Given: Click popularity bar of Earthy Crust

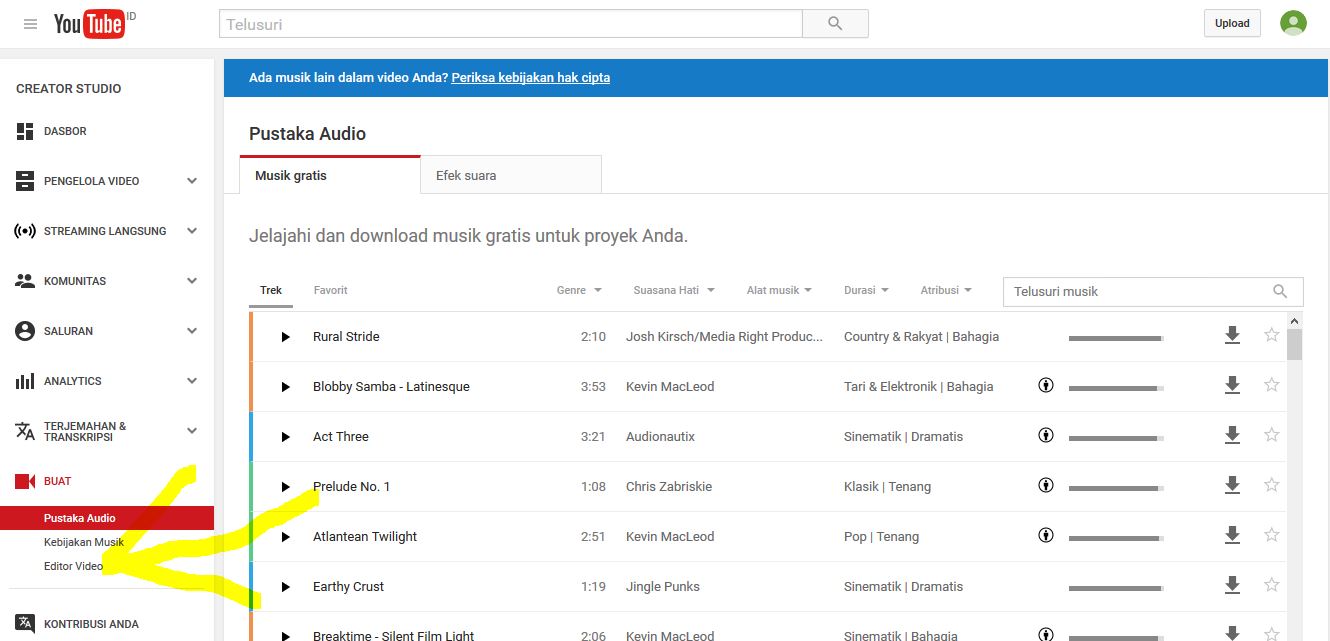Looking at the screenshot, I should tap(1115, 588).
